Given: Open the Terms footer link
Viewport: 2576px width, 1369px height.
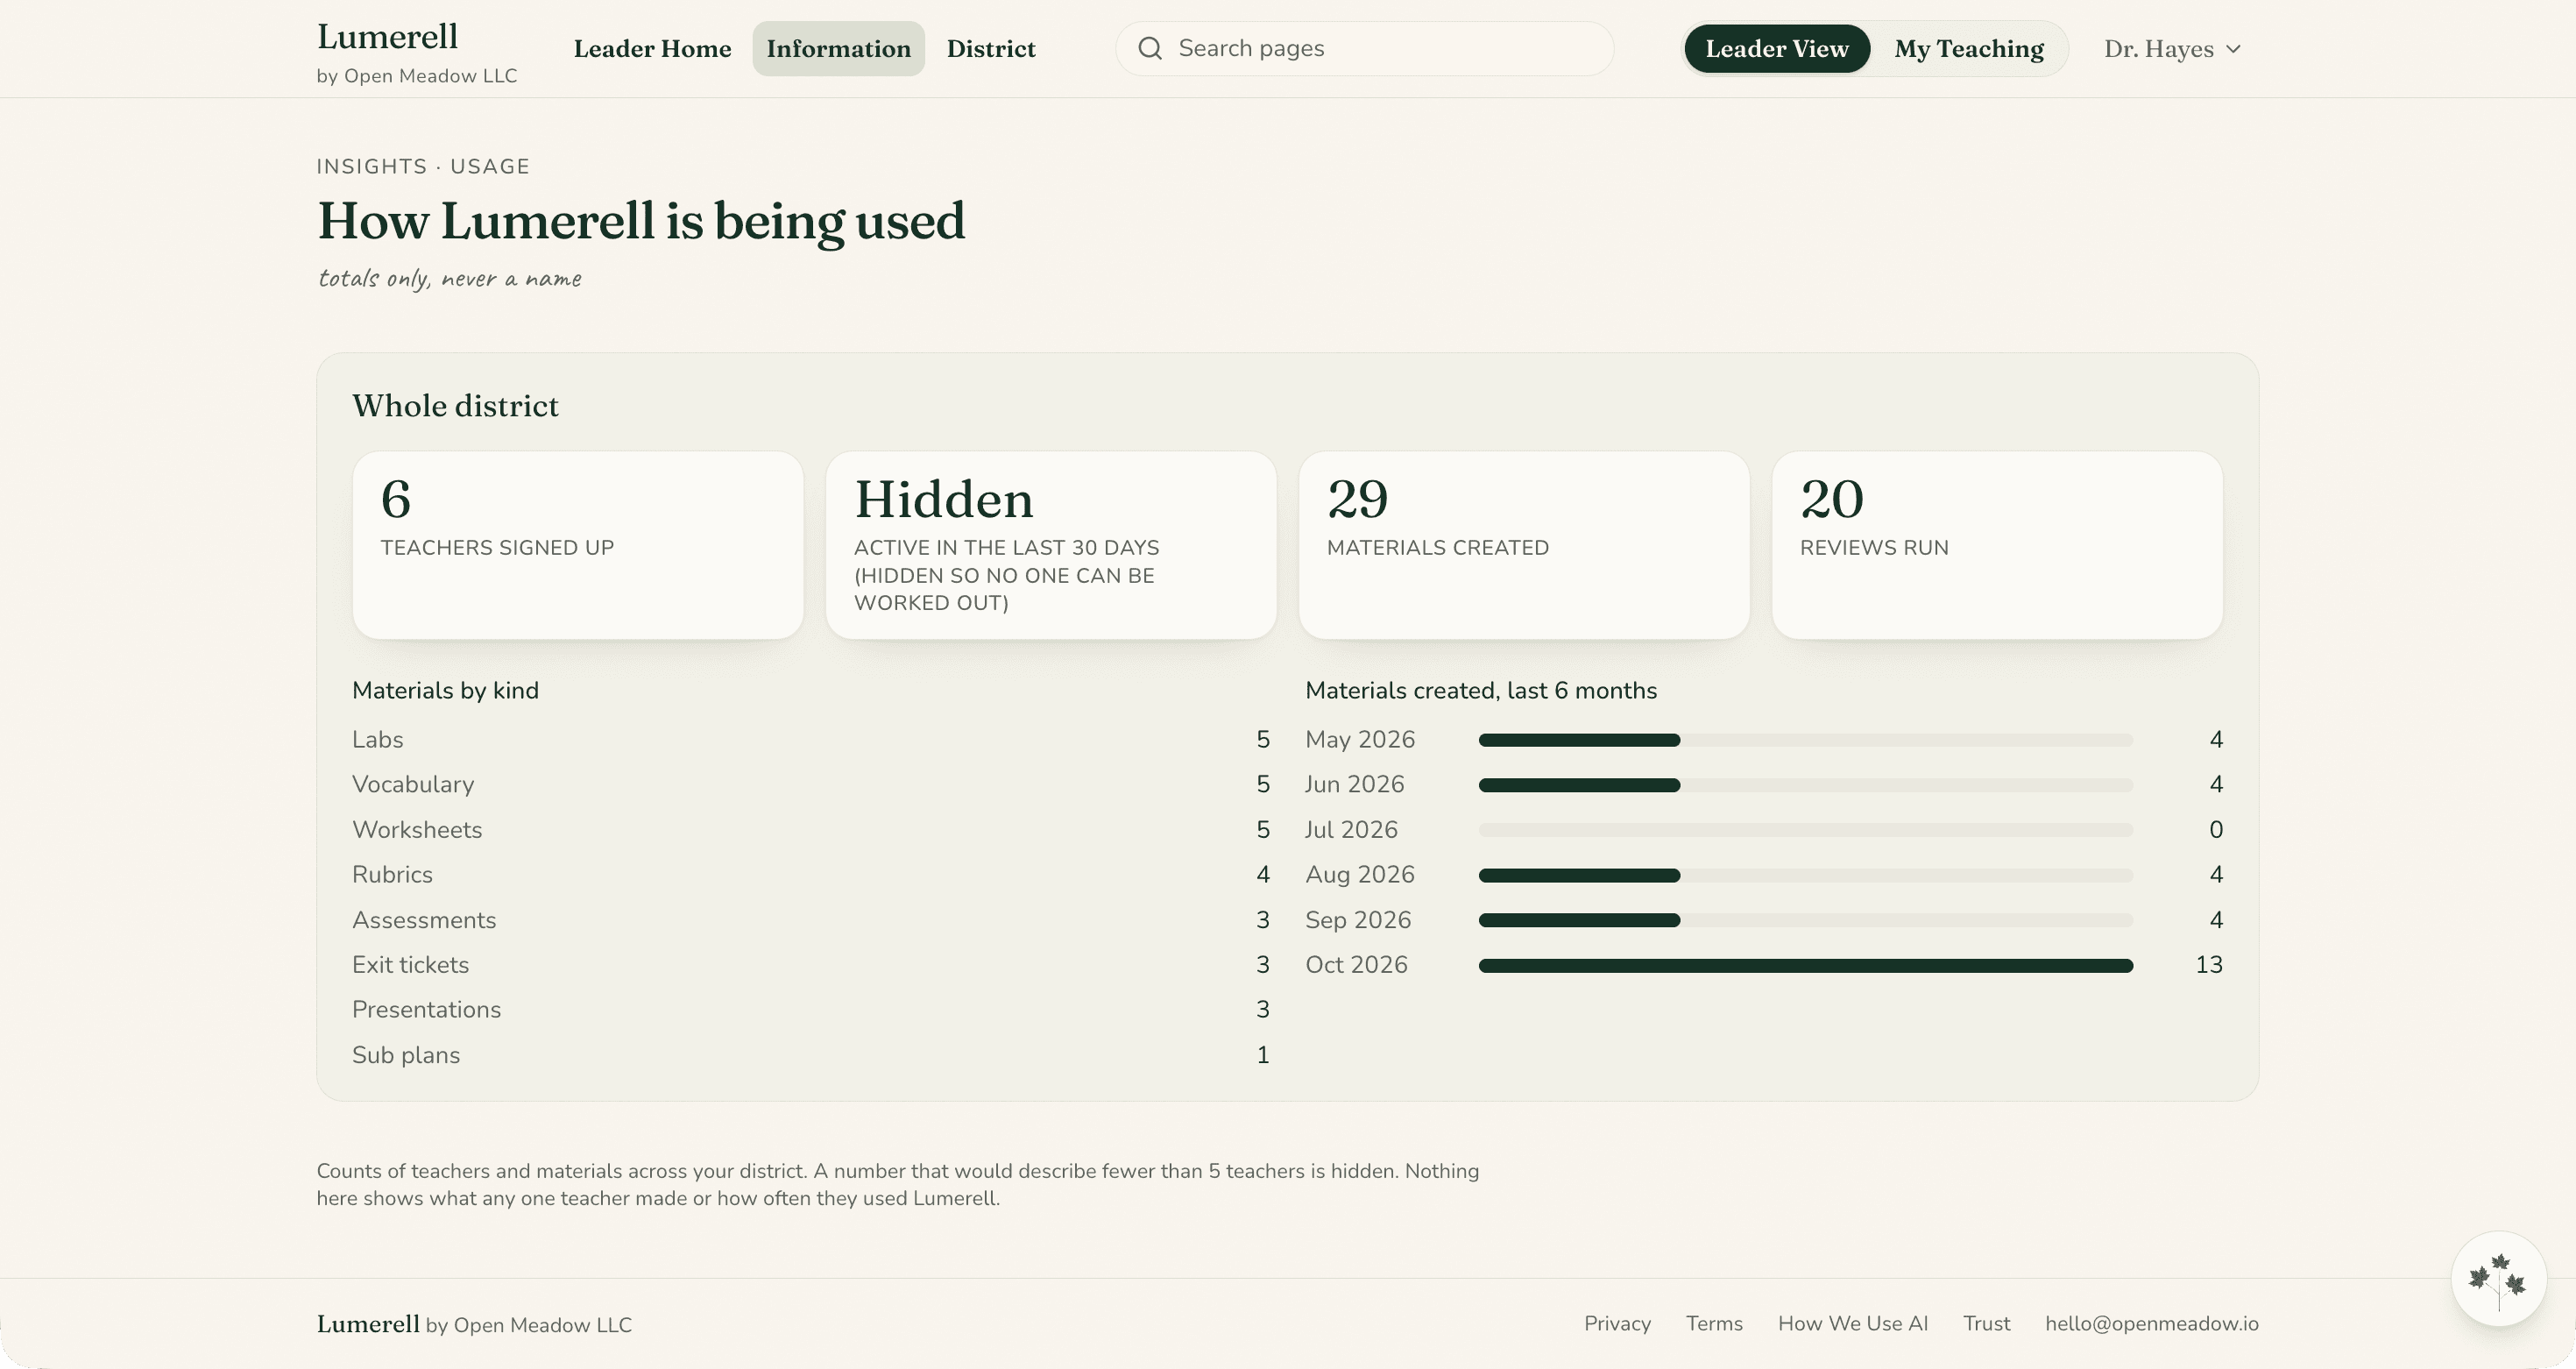Looking at the screenshot, I should pyautogui.click(x=1714, y=1323).
